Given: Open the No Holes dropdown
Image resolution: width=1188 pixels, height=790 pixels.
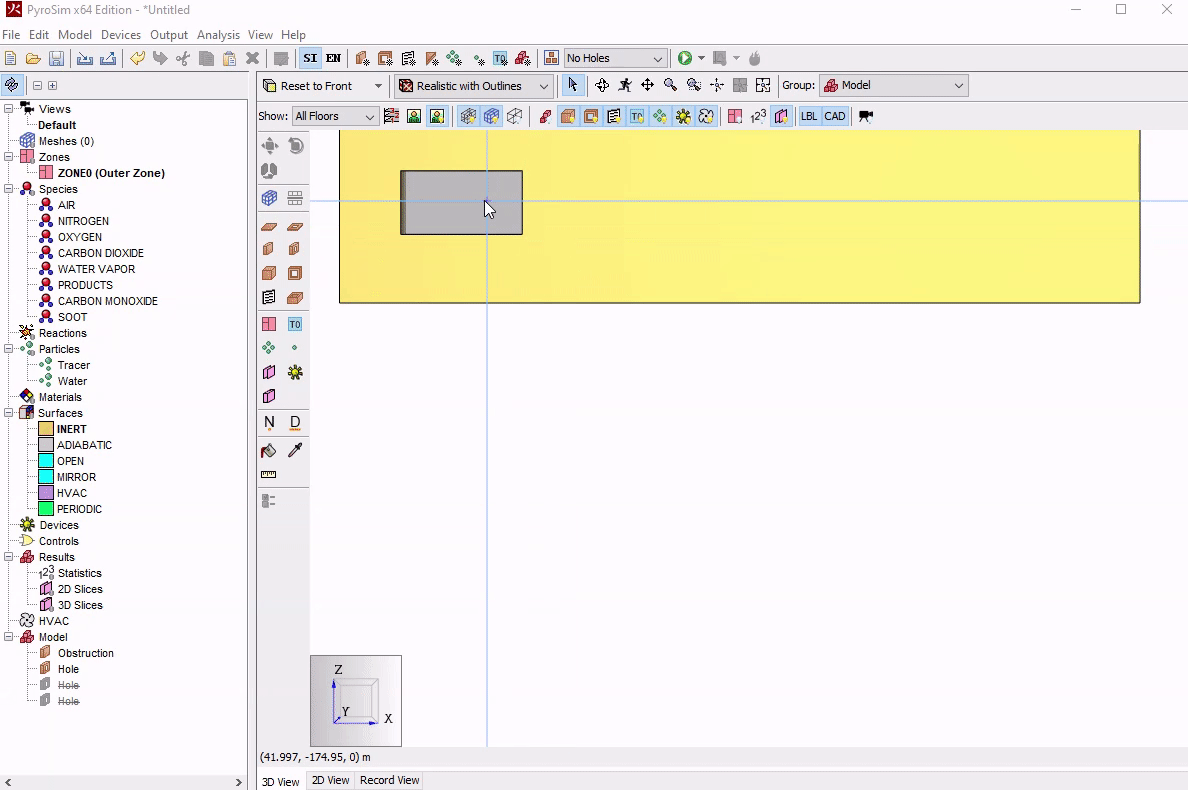Looking at the screenshot, I should tap(615, 59).
